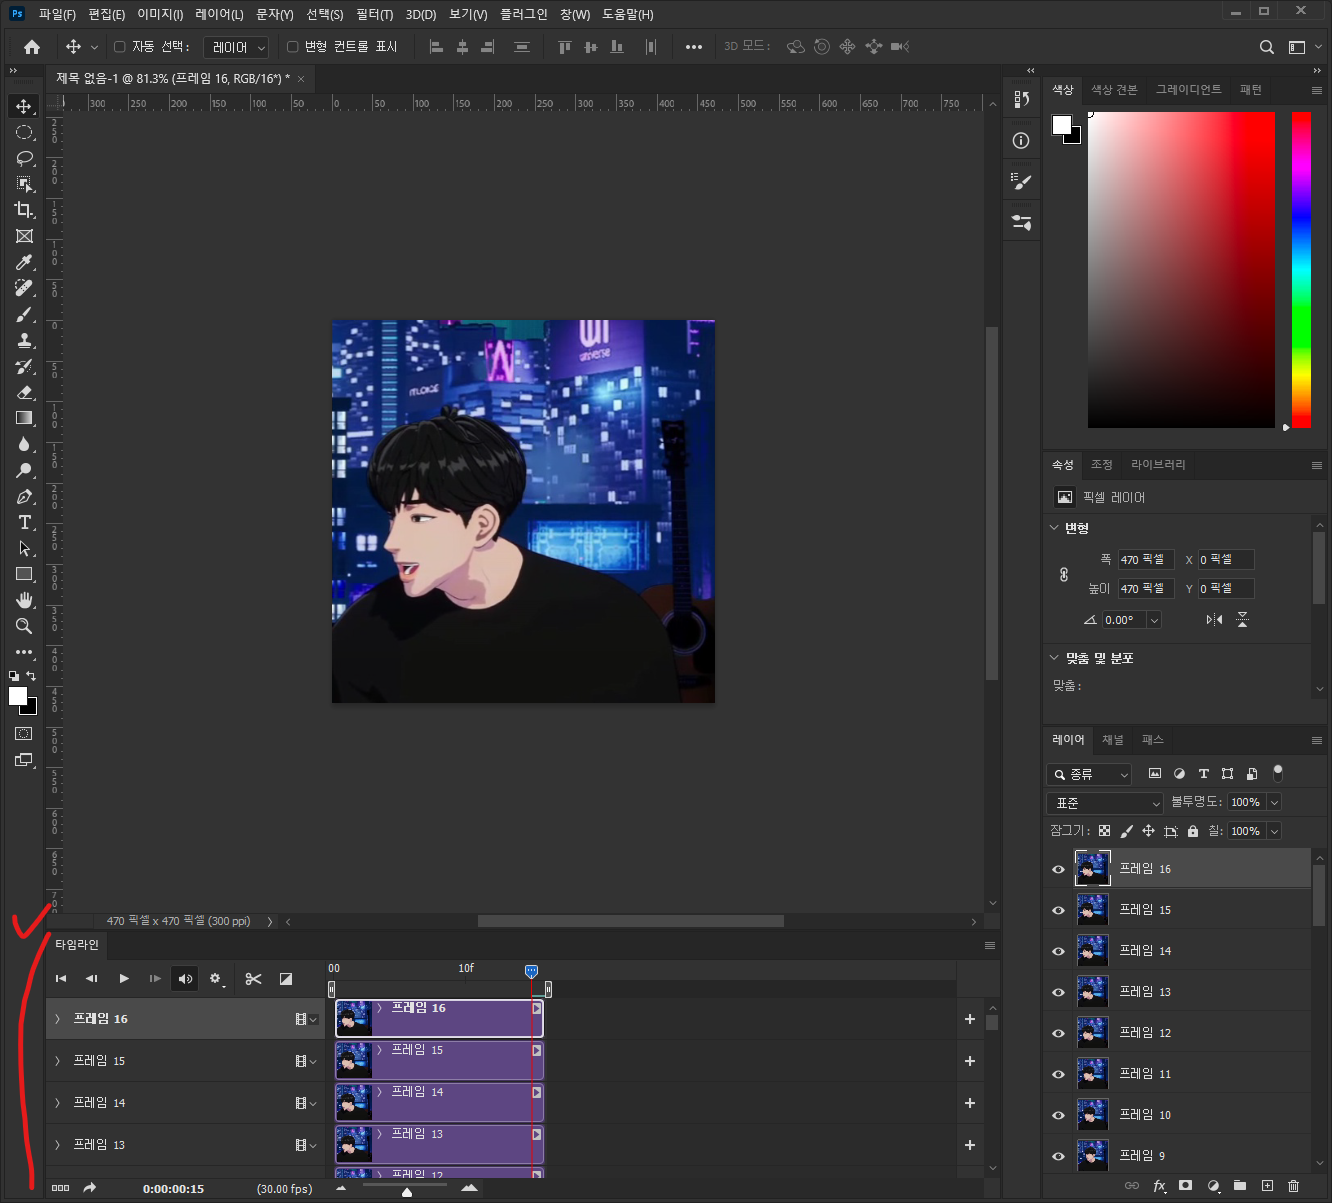
Task: Click the three-dot more options button
Action: tap(694, 47)
